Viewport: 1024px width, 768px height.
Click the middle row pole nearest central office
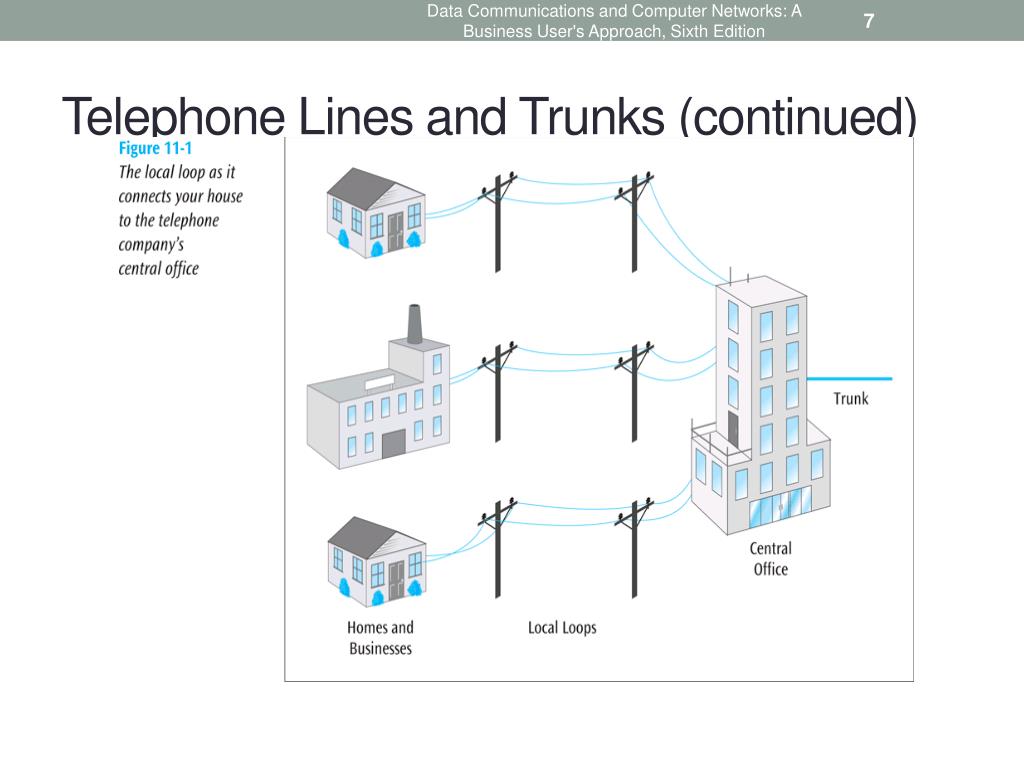(634, 392)
